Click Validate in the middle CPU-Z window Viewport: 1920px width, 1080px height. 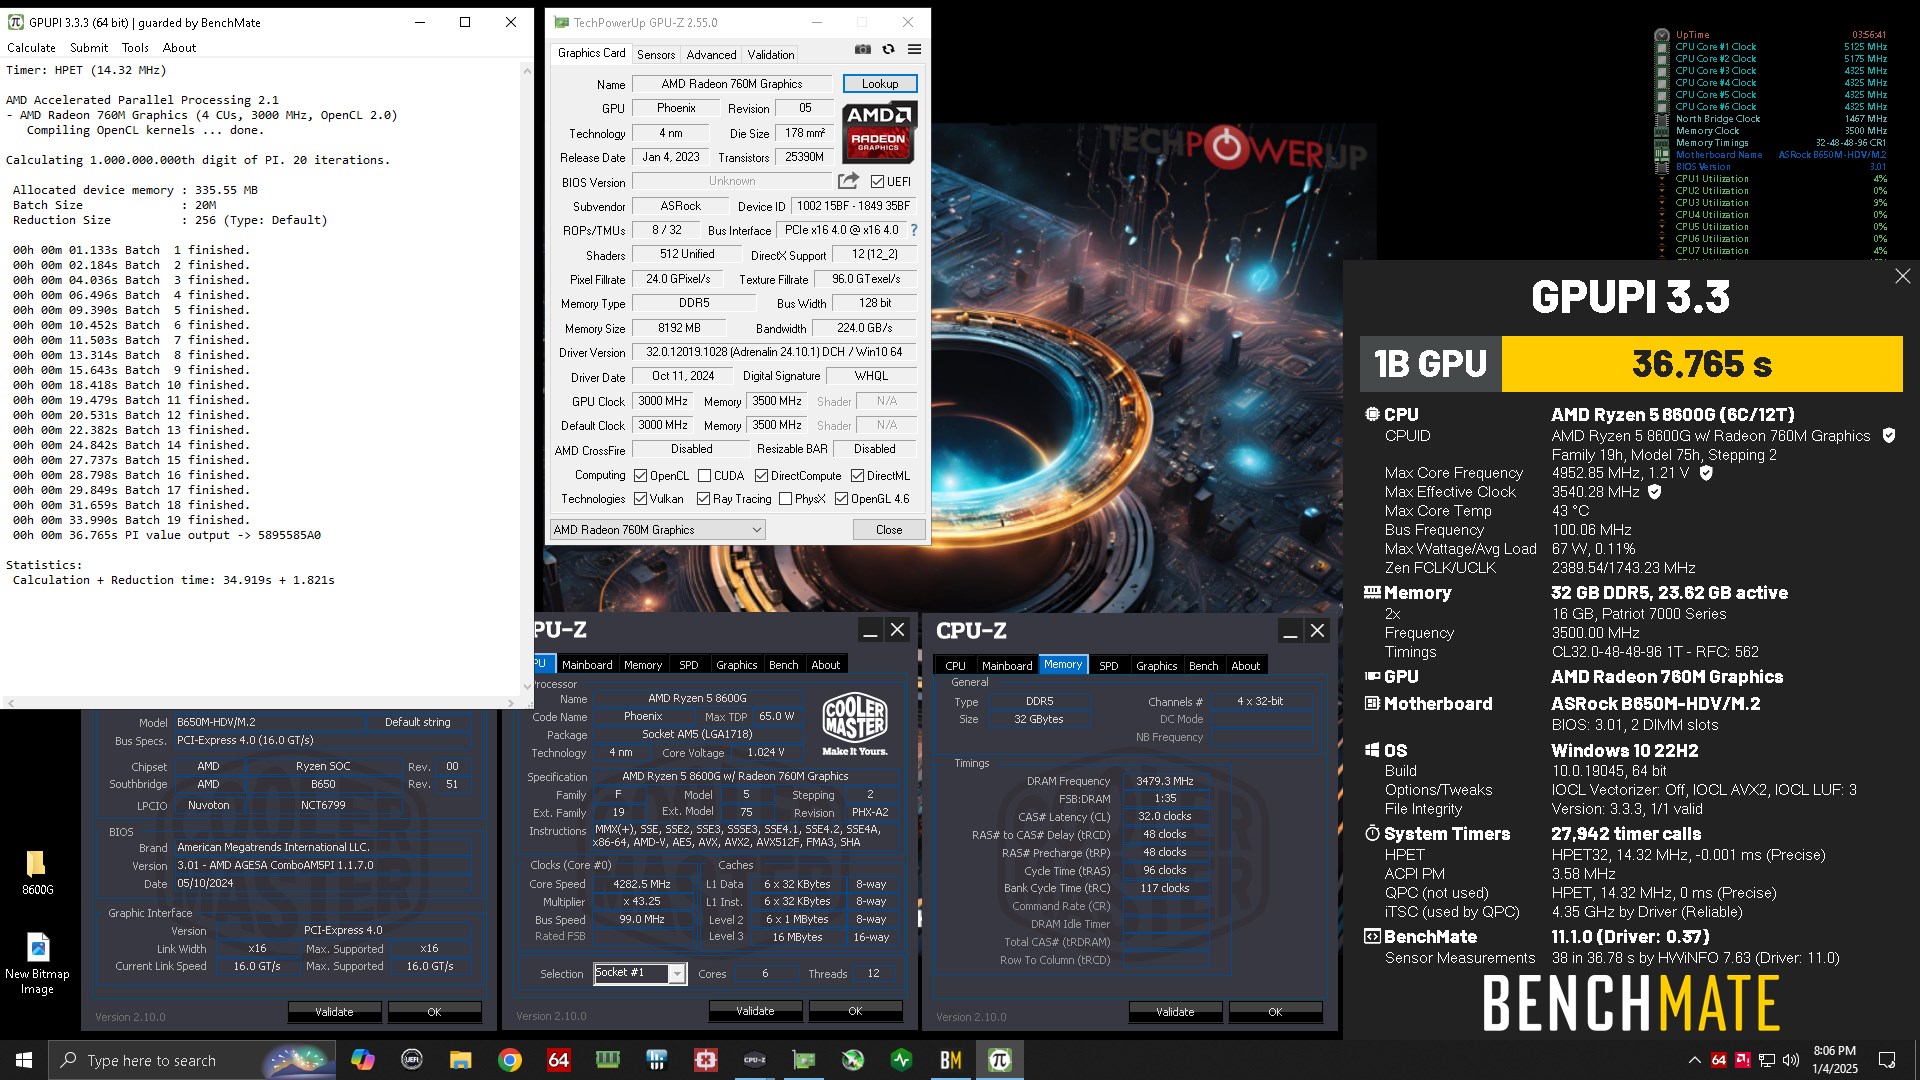tap(755, 1011)
